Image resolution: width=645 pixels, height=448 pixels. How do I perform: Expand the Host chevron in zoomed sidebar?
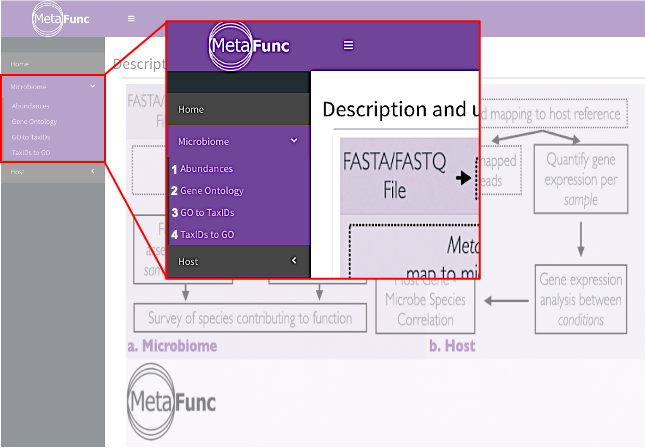(294, 260)
